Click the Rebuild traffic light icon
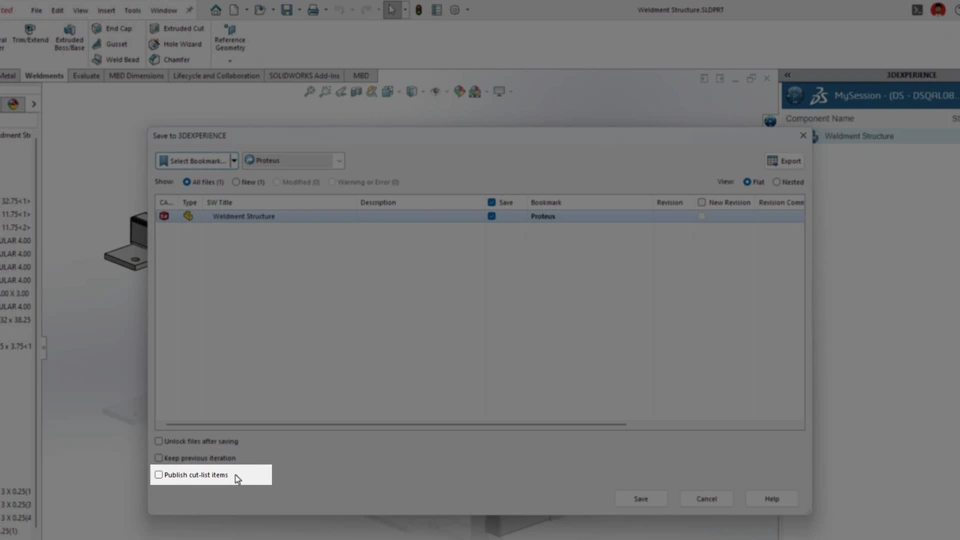 [x=419, y=10]
